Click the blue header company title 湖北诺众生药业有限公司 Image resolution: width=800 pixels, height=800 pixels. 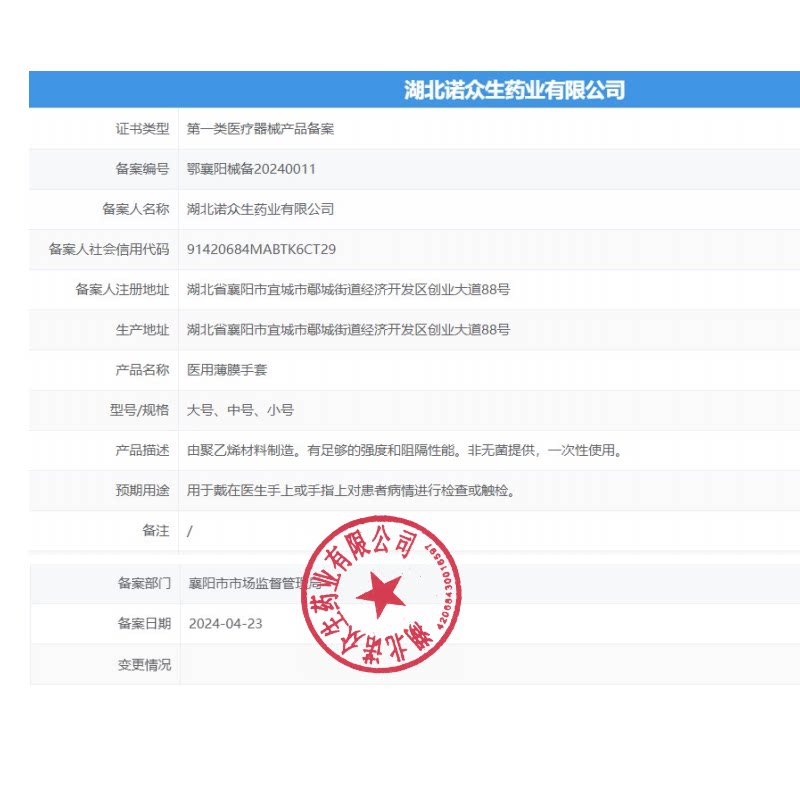pyautogui.click(x=514, y=90)
